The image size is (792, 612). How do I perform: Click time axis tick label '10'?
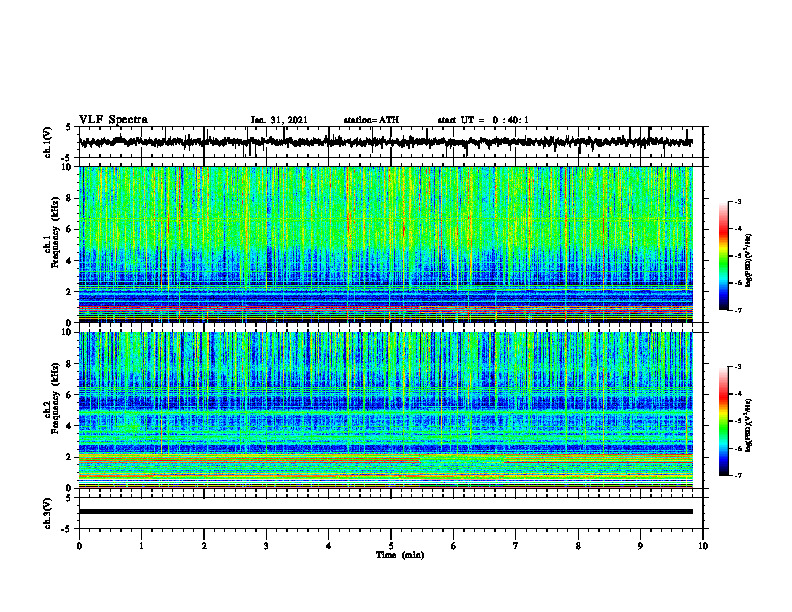(703, 546)
